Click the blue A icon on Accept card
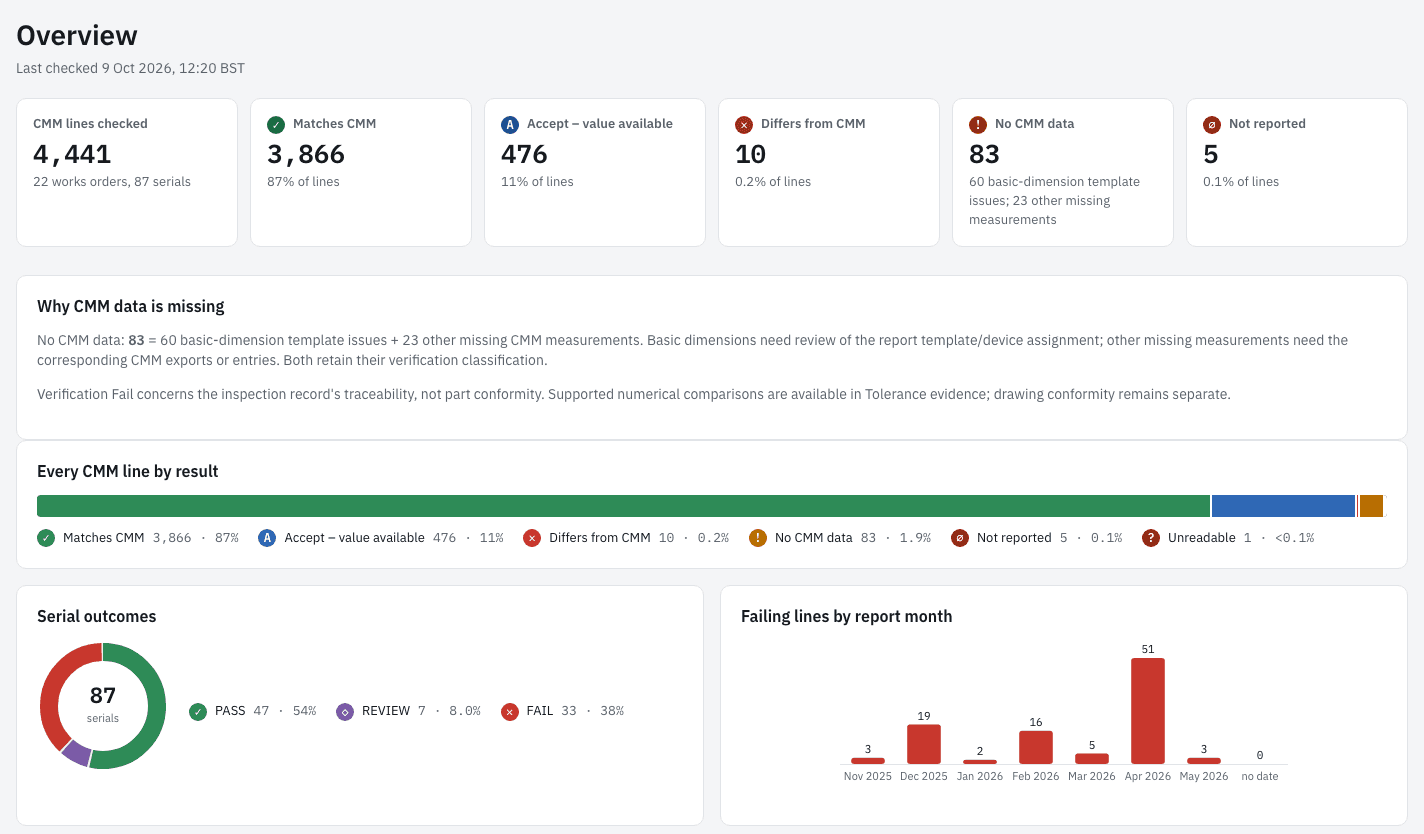This screenshot has height=834, width=1424. click(x=510, y=125)
